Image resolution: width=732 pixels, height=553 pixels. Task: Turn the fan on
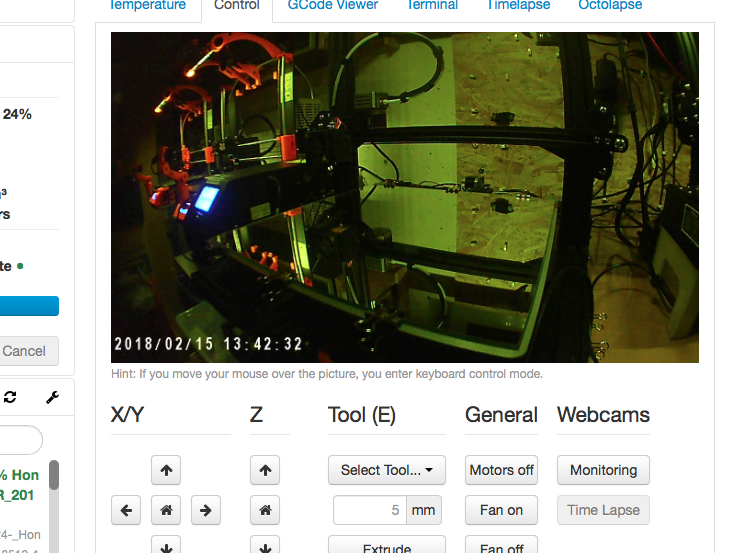[x=501, y=510]
